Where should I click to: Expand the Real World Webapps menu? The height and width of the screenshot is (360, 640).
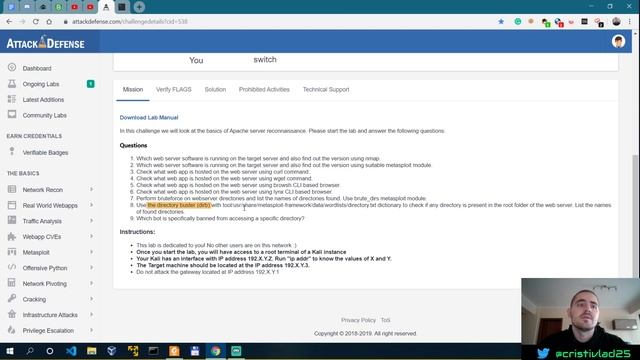[91, 205]
